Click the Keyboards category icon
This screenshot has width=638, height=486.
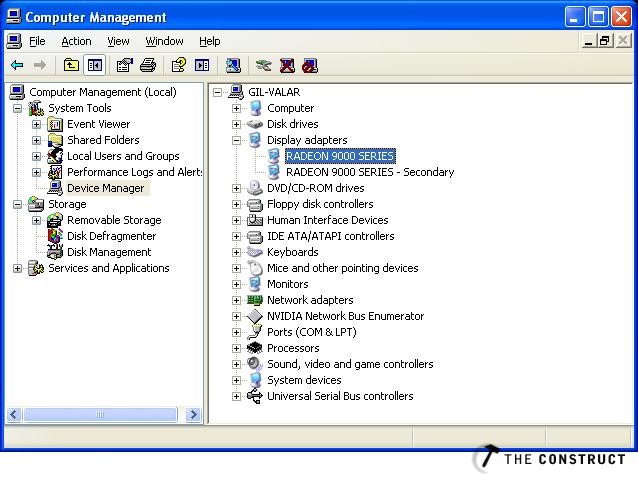pos(255,252)
